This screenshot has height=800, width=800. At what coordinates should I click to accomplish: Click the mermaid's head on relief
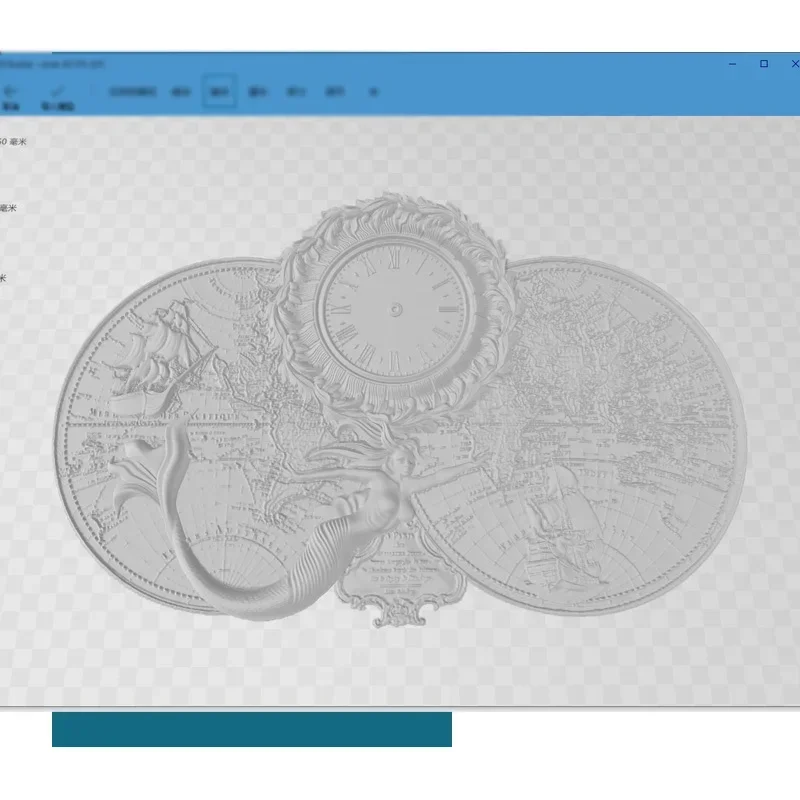point(402,460)
